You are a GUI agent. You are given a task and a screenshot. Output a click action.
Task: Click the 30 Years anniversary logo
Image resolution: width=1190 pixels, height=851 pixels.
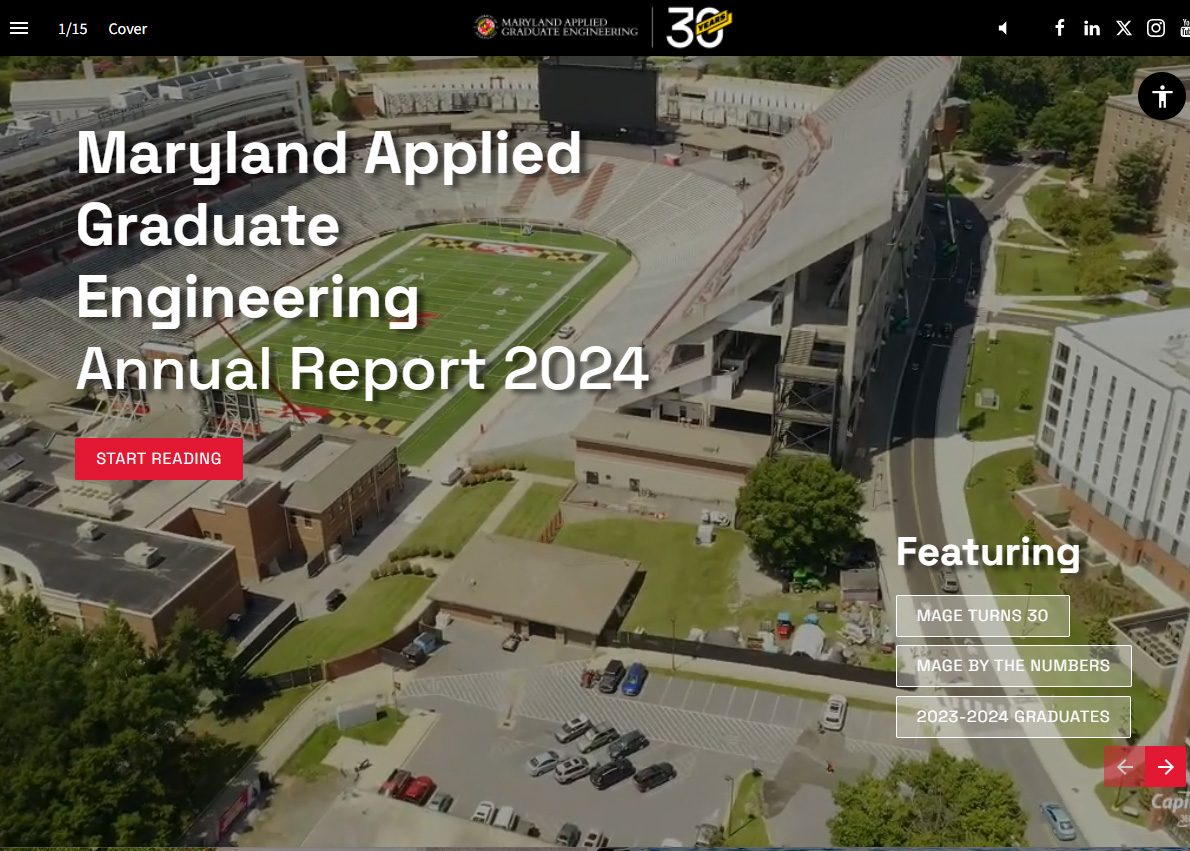[699, 27]
